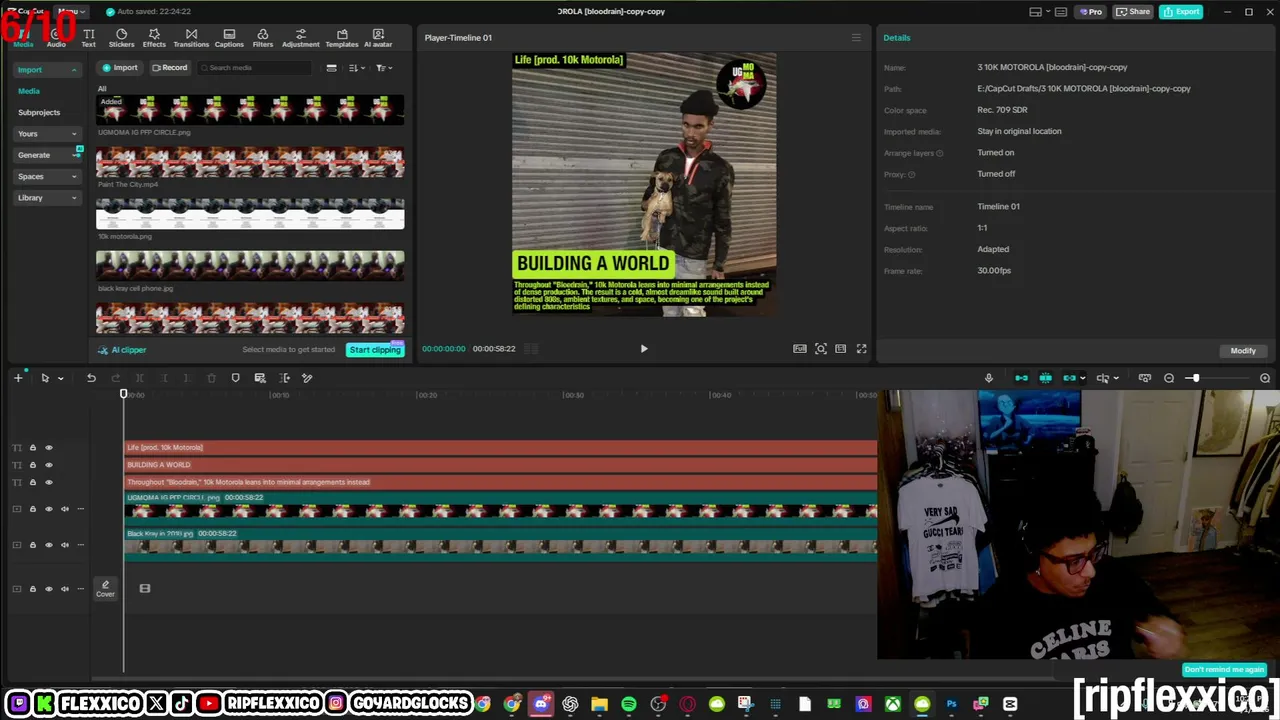The image size is (1280, 720).
Task: Click the storyboard icon beside the Cover button
Action: (x=145, y=589)
